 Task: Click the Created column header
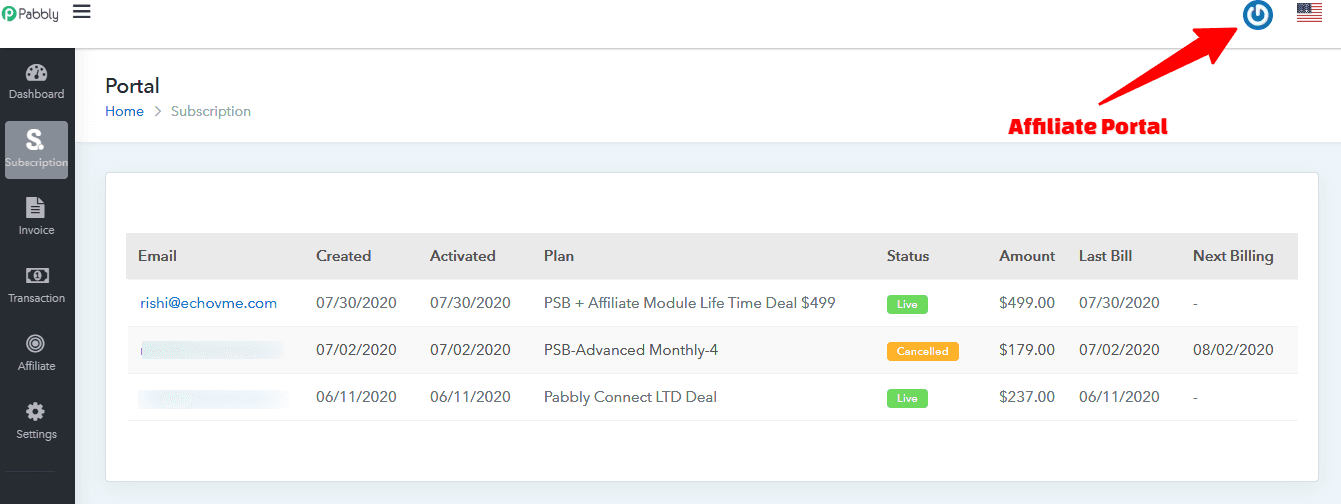point(343,256)
